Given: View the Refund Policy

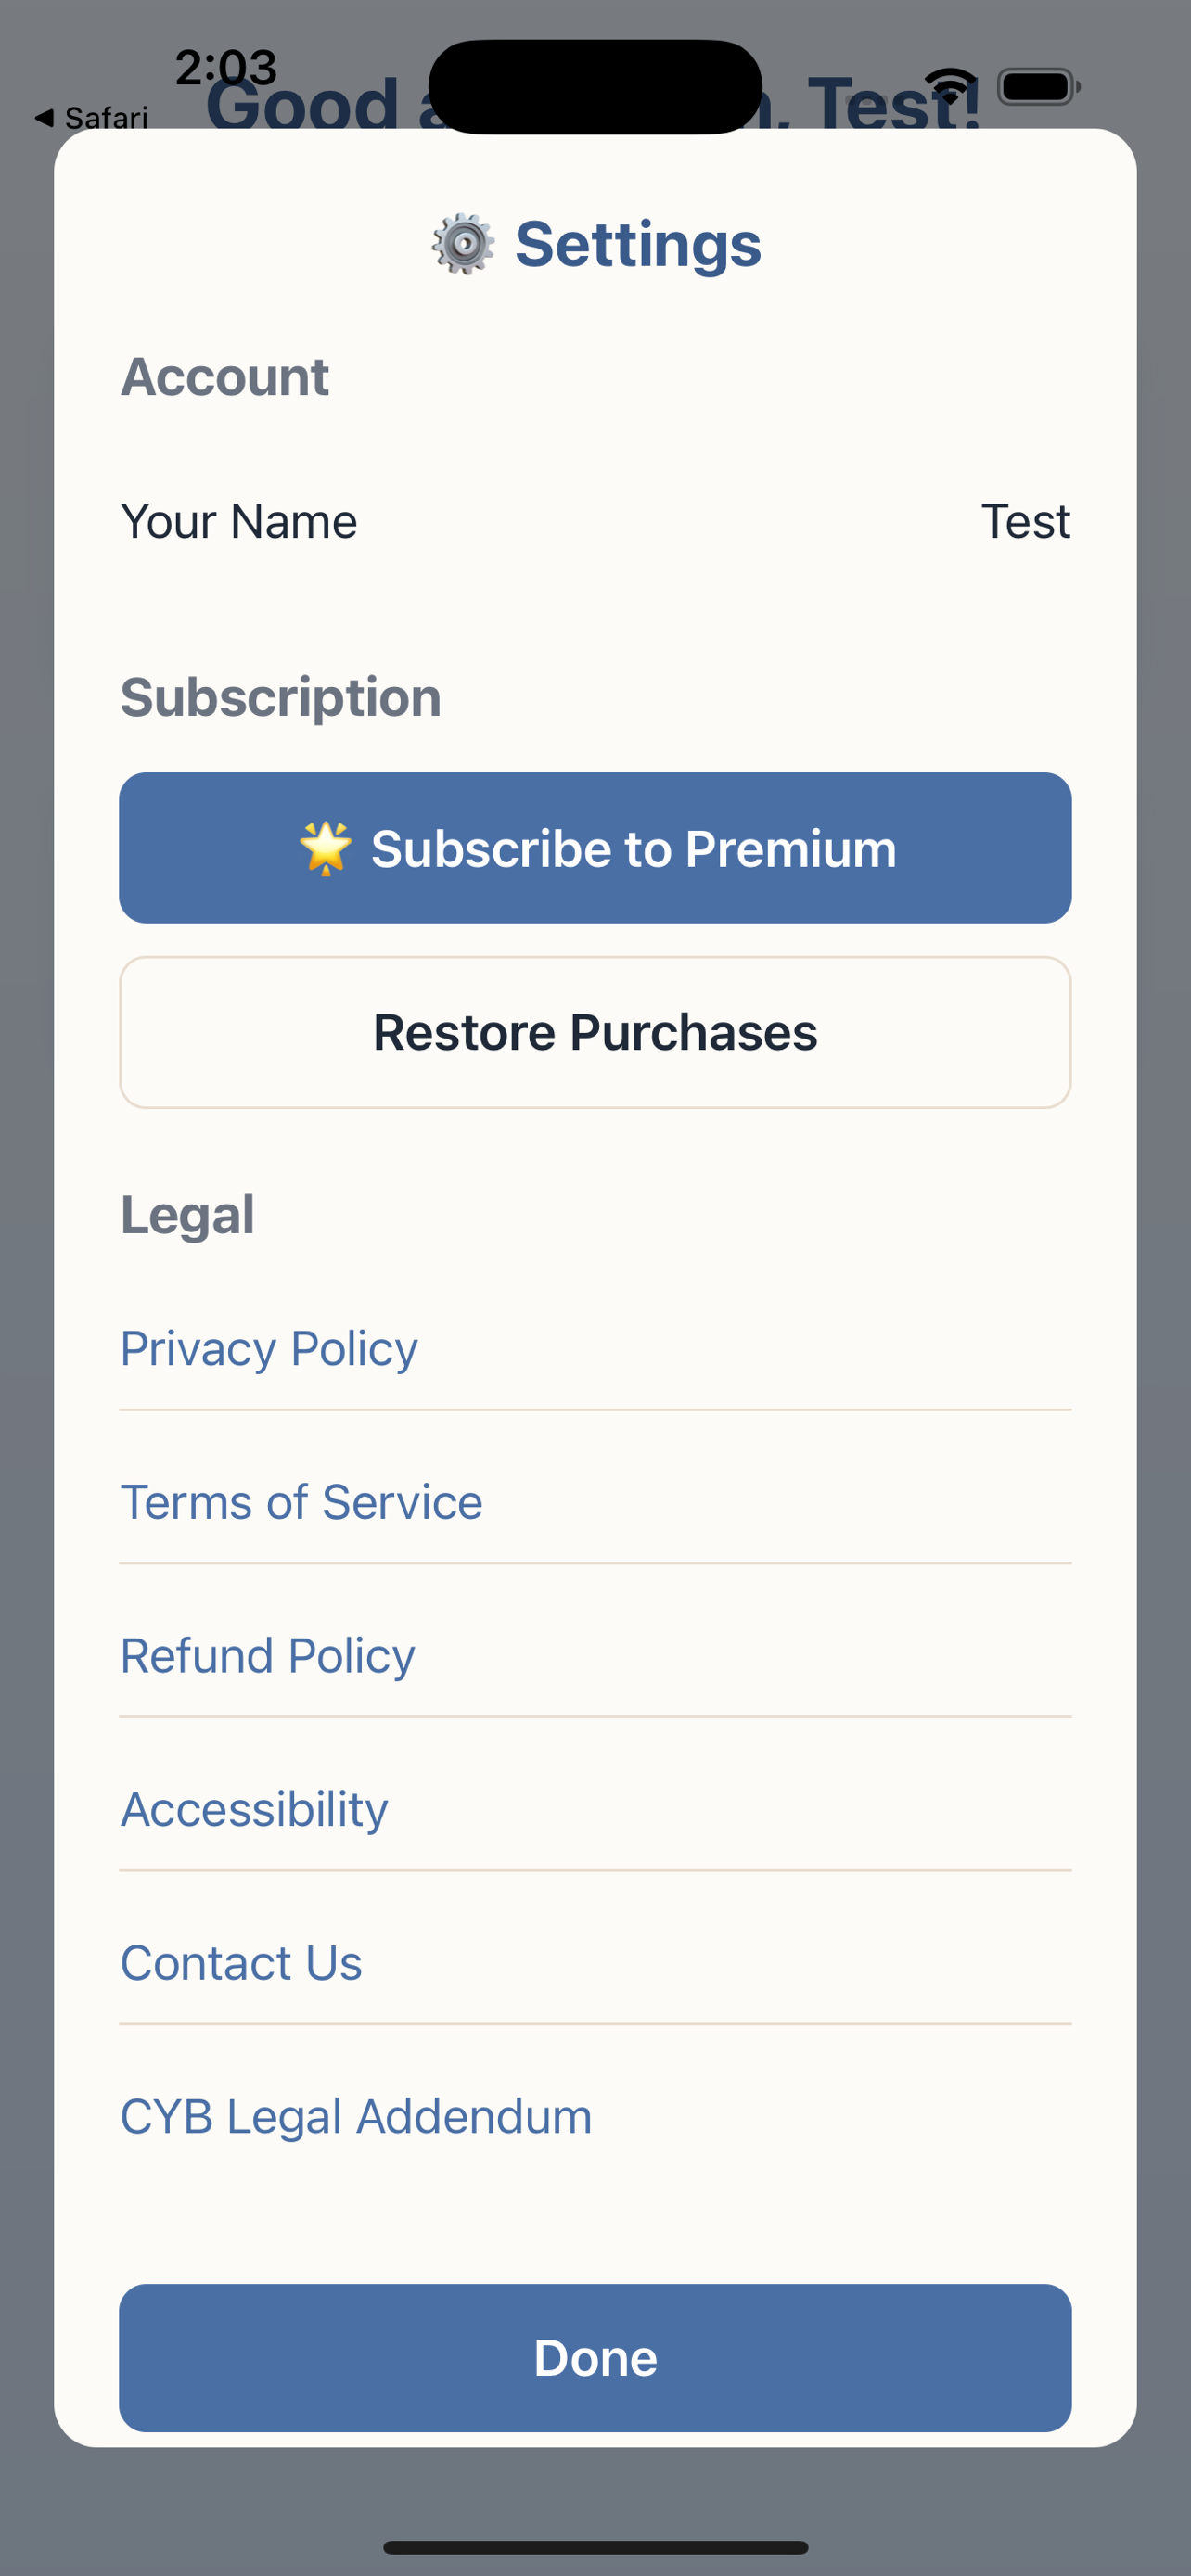Looking at the screenshot, I should tap(267, 1656).
